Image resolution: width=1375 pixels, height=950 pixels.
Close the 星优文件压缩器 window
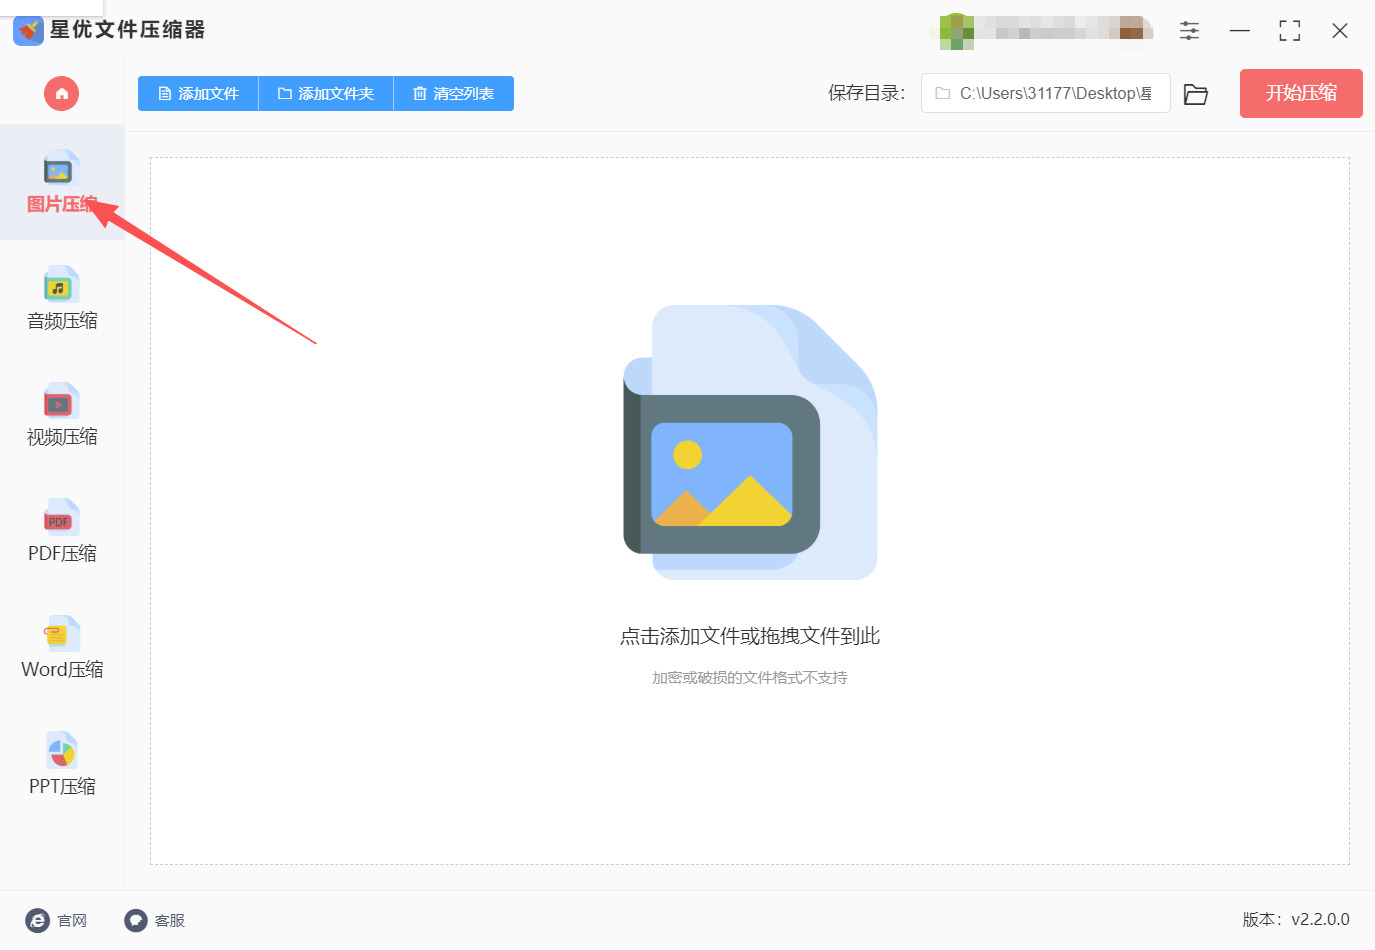(x=1340, y=31)
